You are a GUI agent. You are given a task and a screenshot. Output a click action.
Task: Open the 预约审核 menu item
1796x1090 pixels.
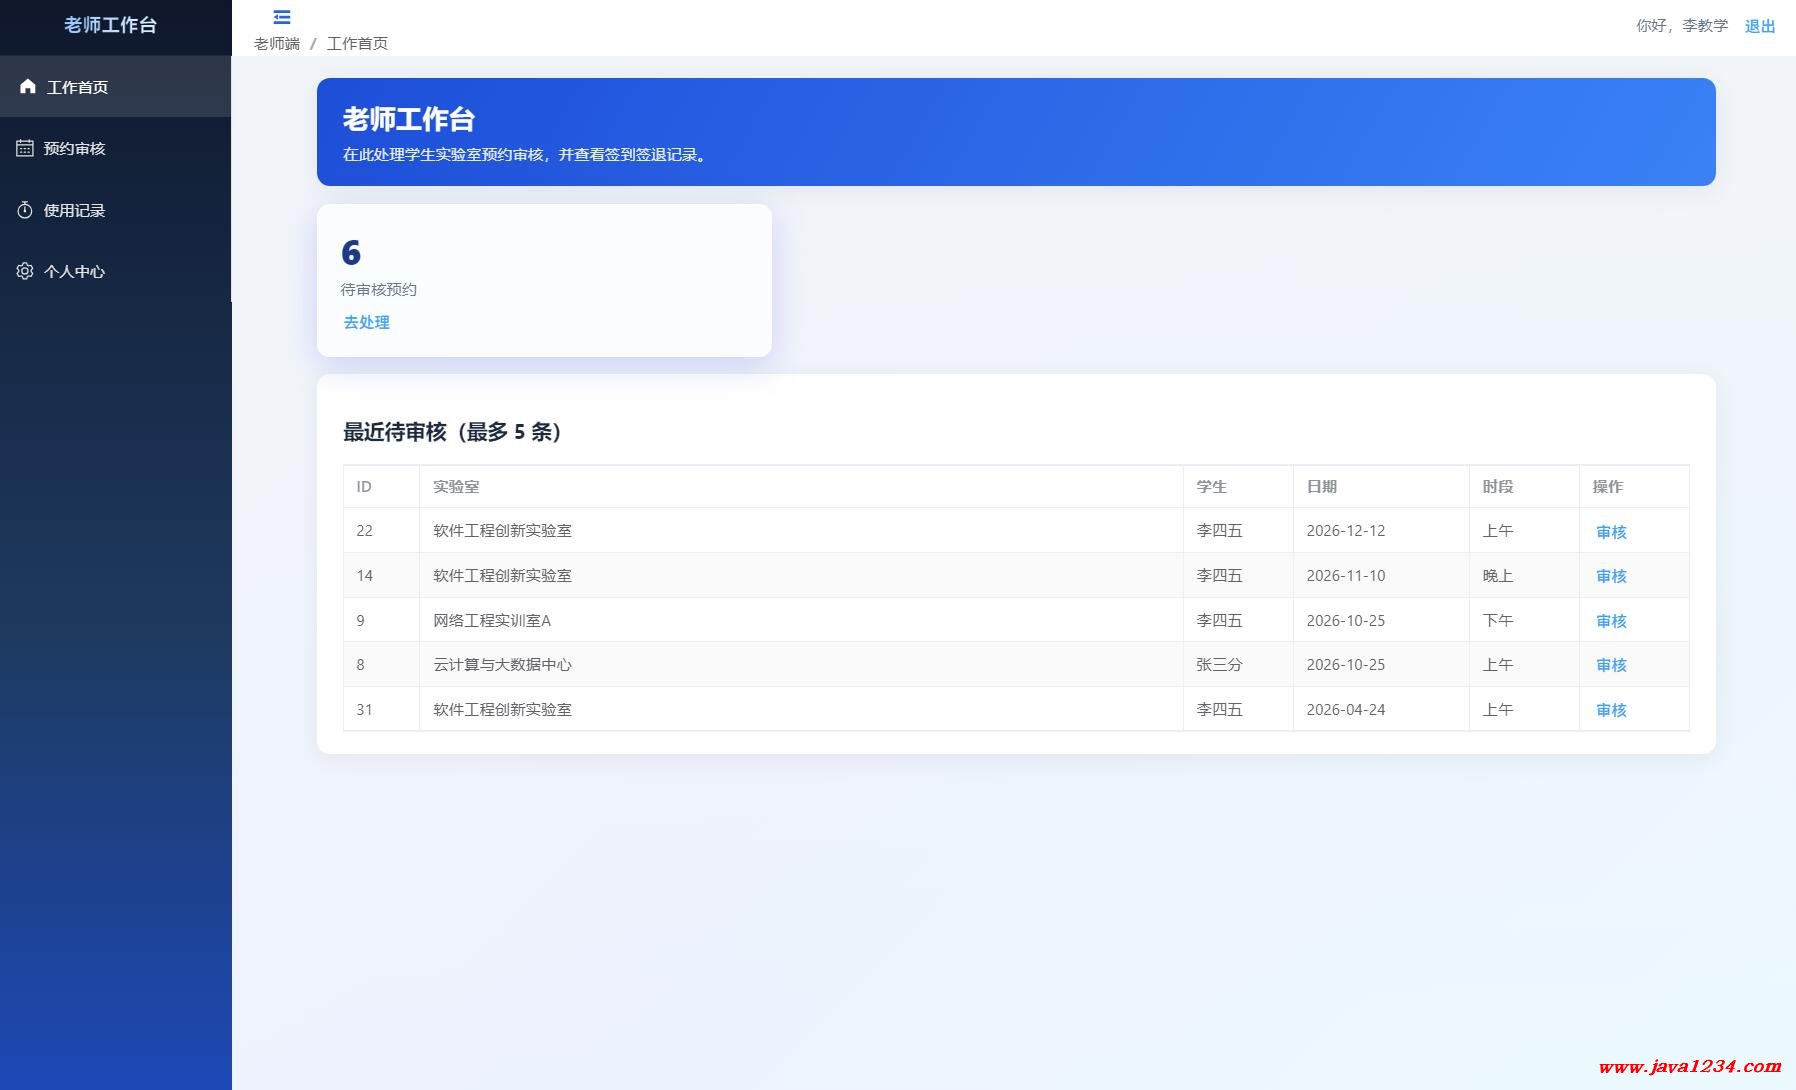(x=74, y=148)
